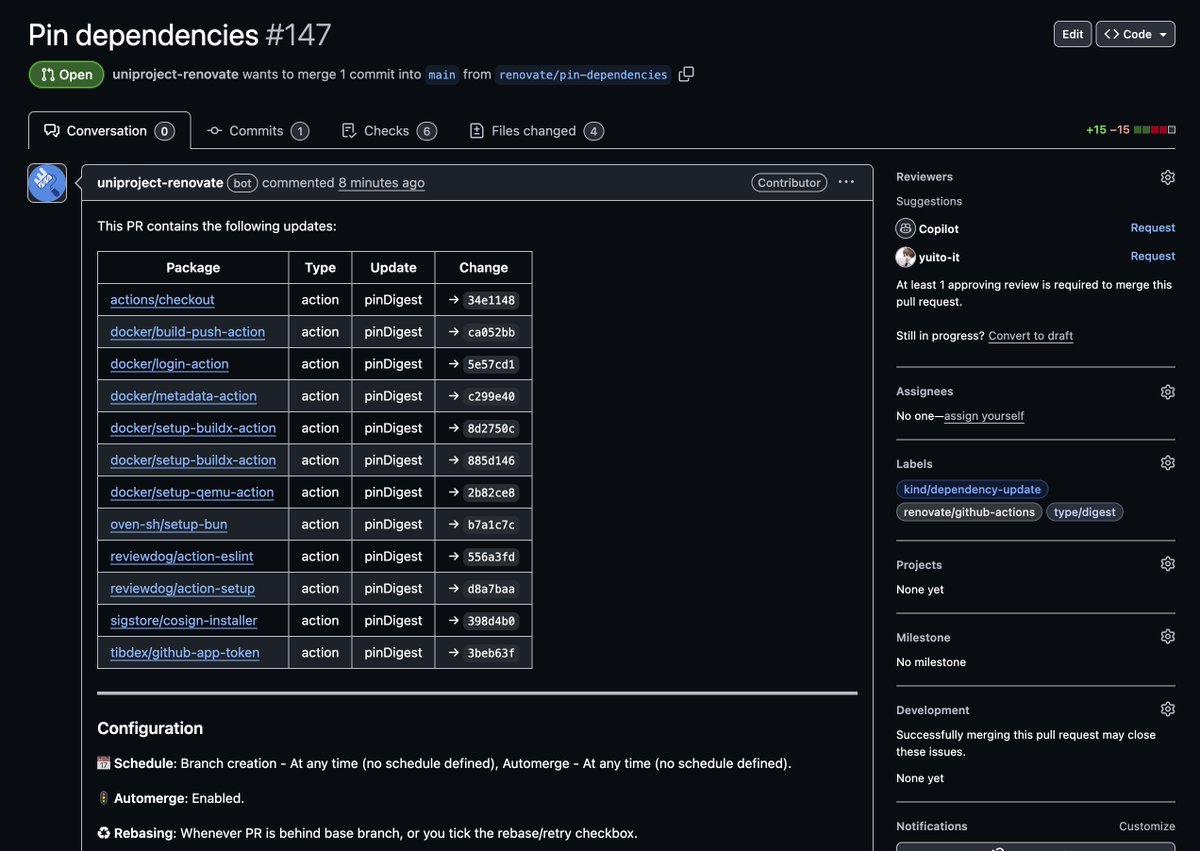
Task: Open the Code dropdown button
Action: coord(1136,34)
